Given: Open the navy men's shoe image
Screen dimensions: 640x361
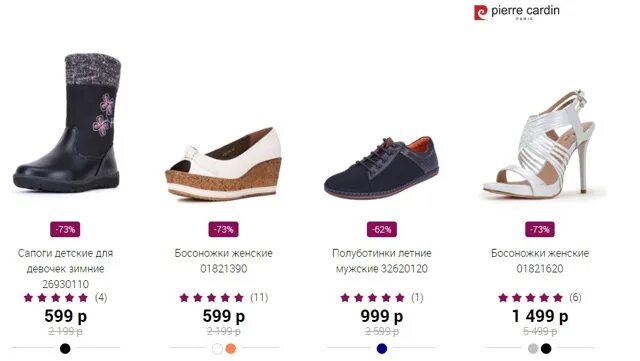Looking at the screenshot, I should tap(382, 168).
